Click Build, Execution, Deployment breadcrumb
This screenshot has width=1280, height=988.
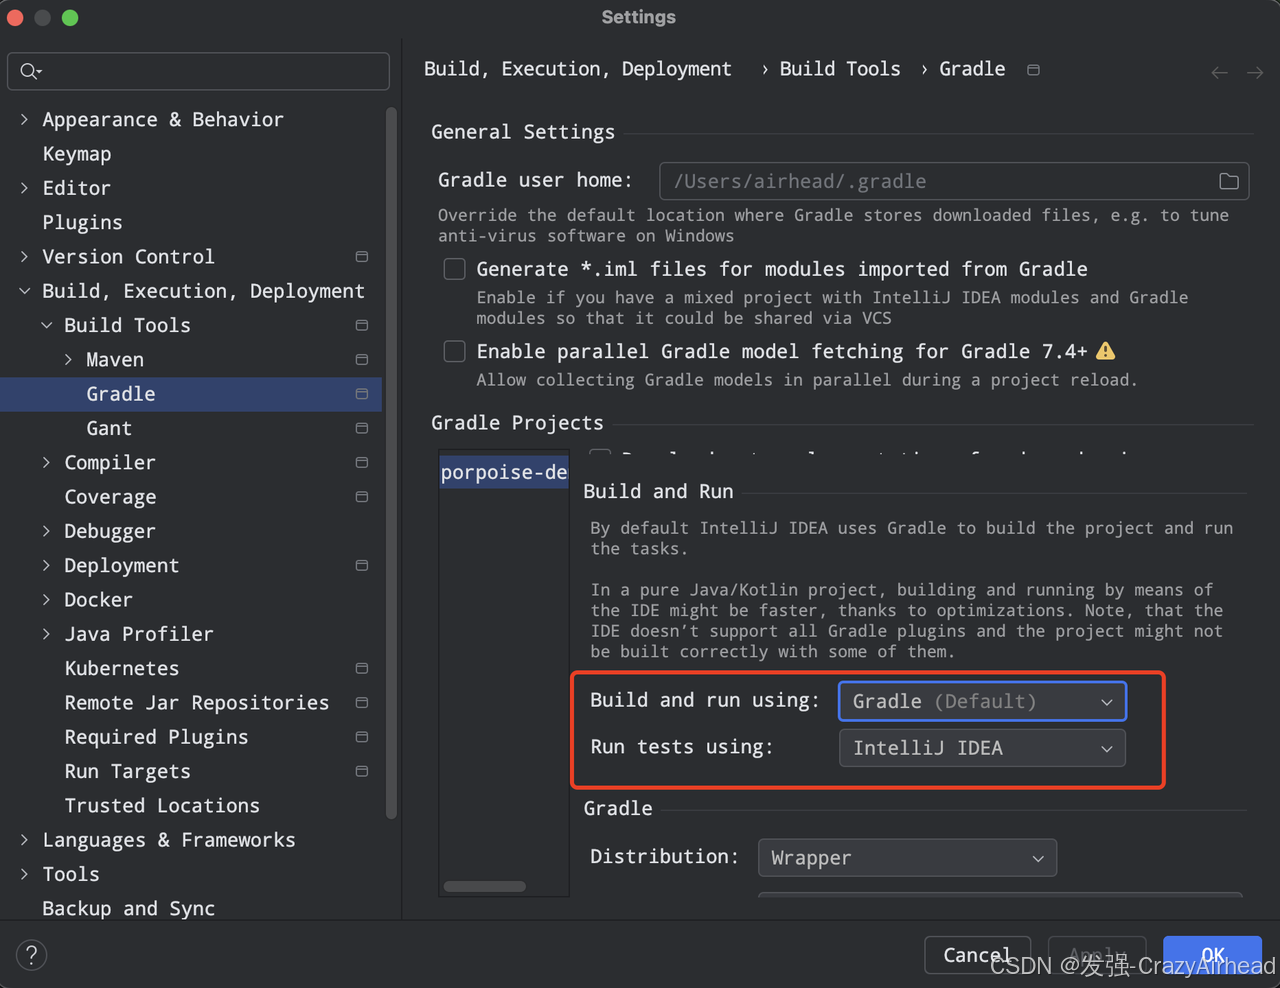pyautogui.click(x=577, y=69)
